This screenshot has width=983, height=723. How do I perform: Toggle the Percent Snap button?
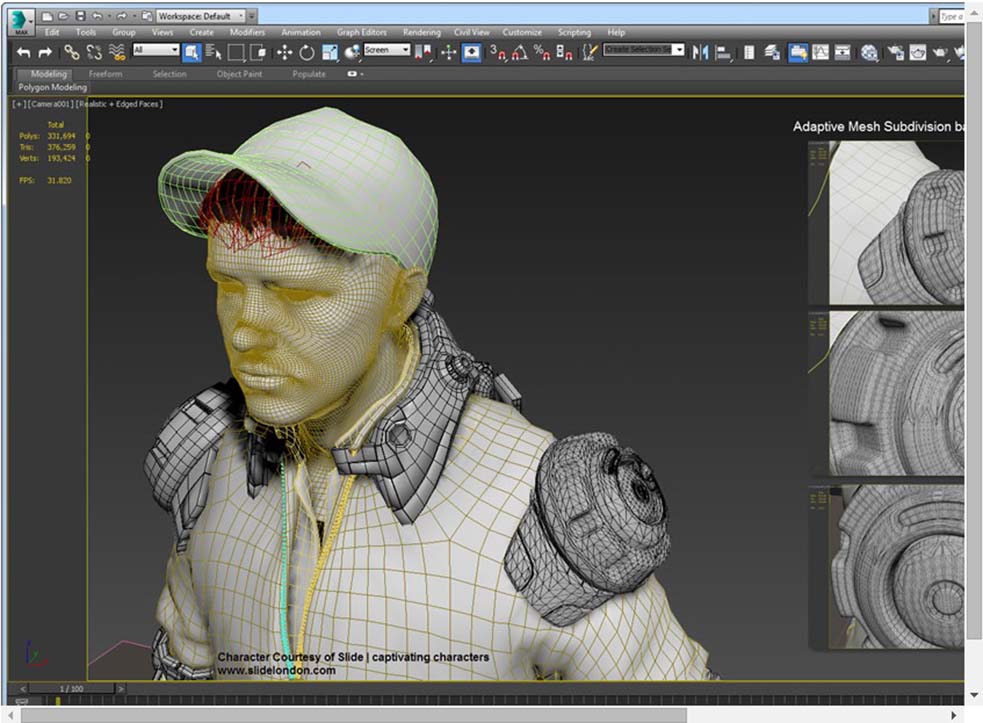542,52
